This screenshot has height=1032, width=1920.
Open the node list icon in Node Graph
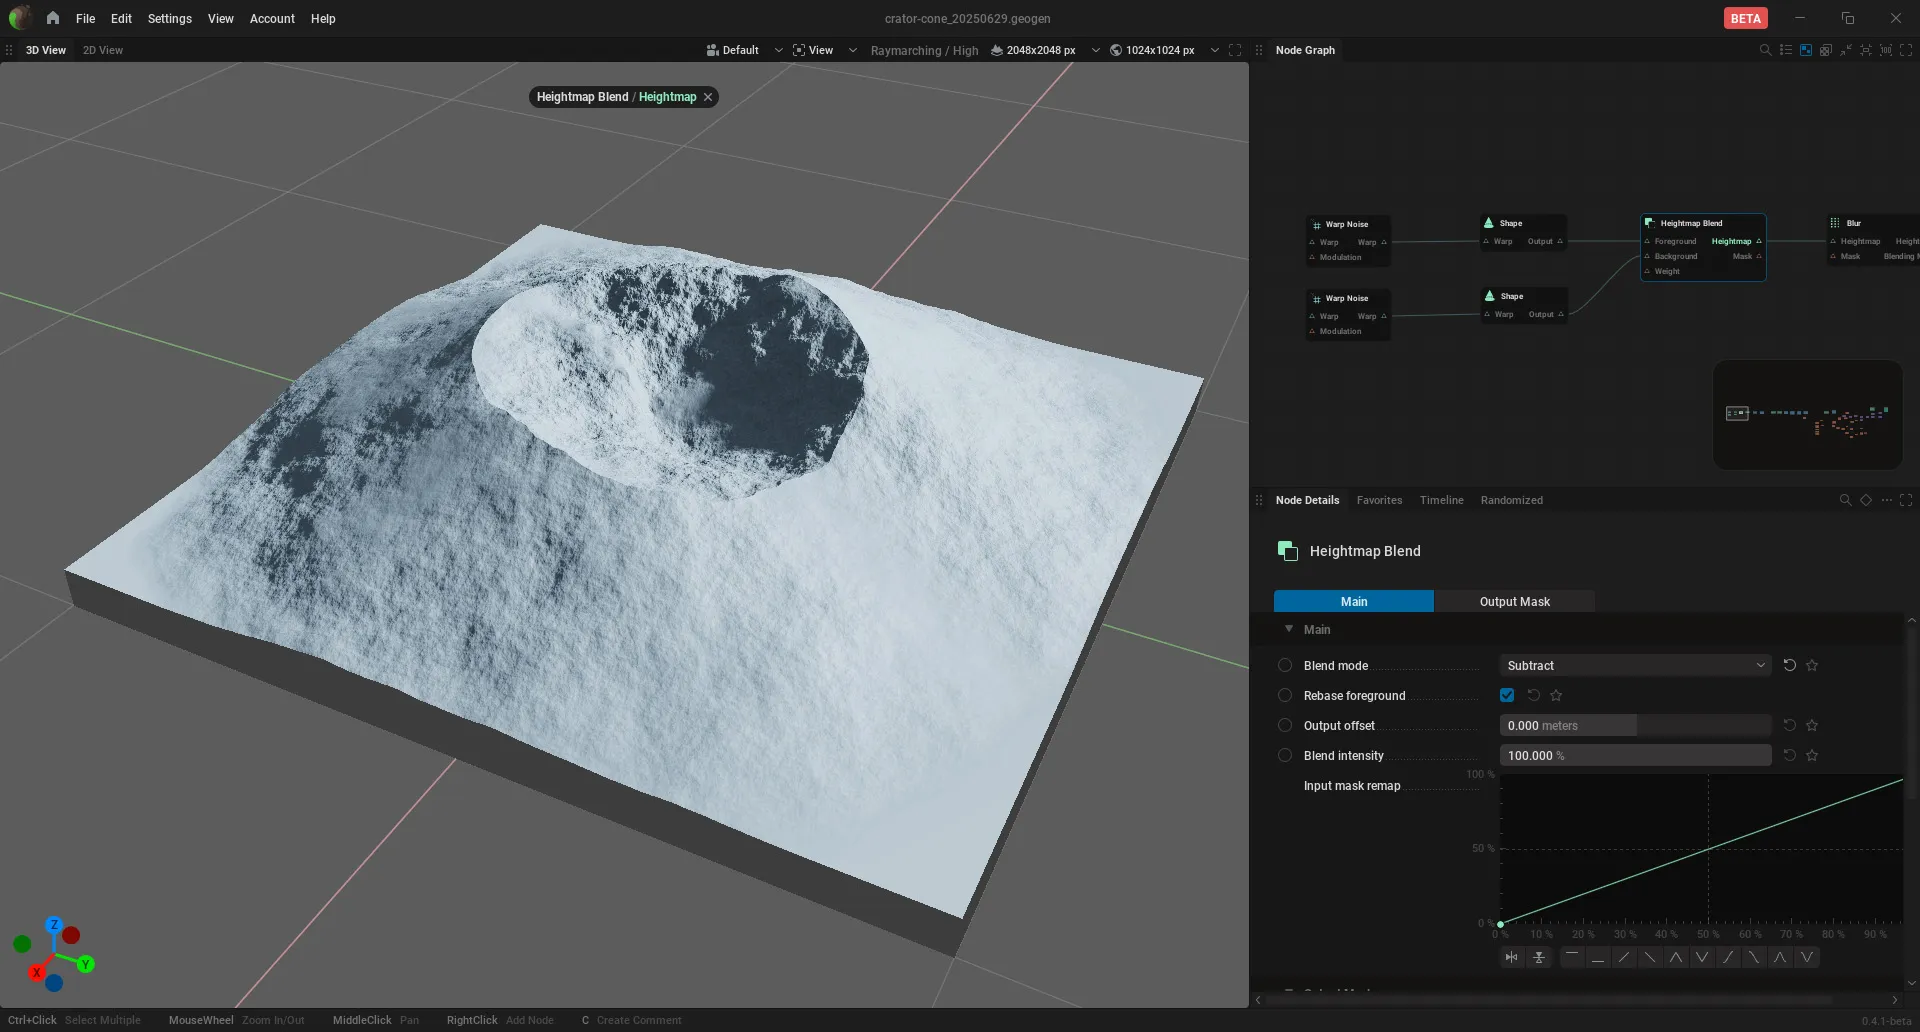click(1786, 50)
